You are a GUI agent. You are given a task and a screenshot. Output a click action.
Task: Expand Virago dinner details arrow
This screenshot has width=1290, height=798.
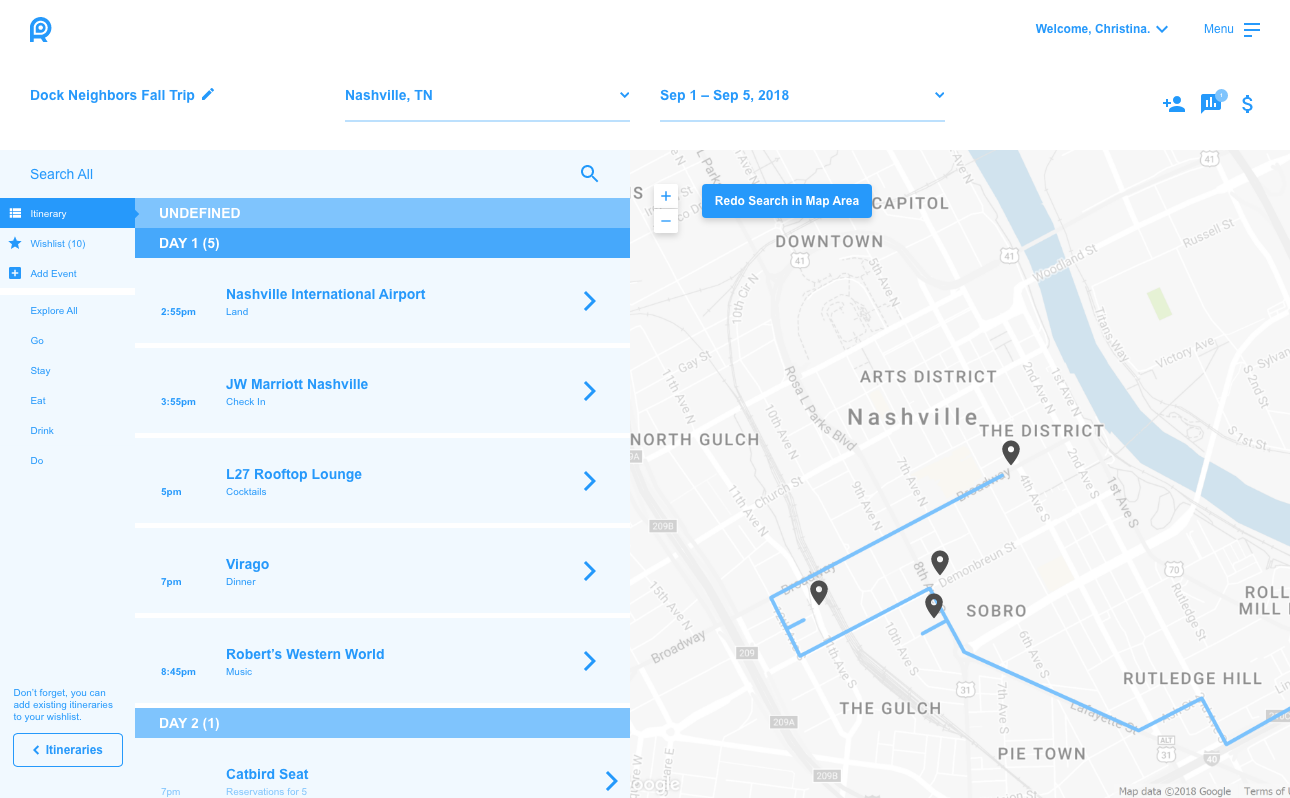click(x=590, y=571)
